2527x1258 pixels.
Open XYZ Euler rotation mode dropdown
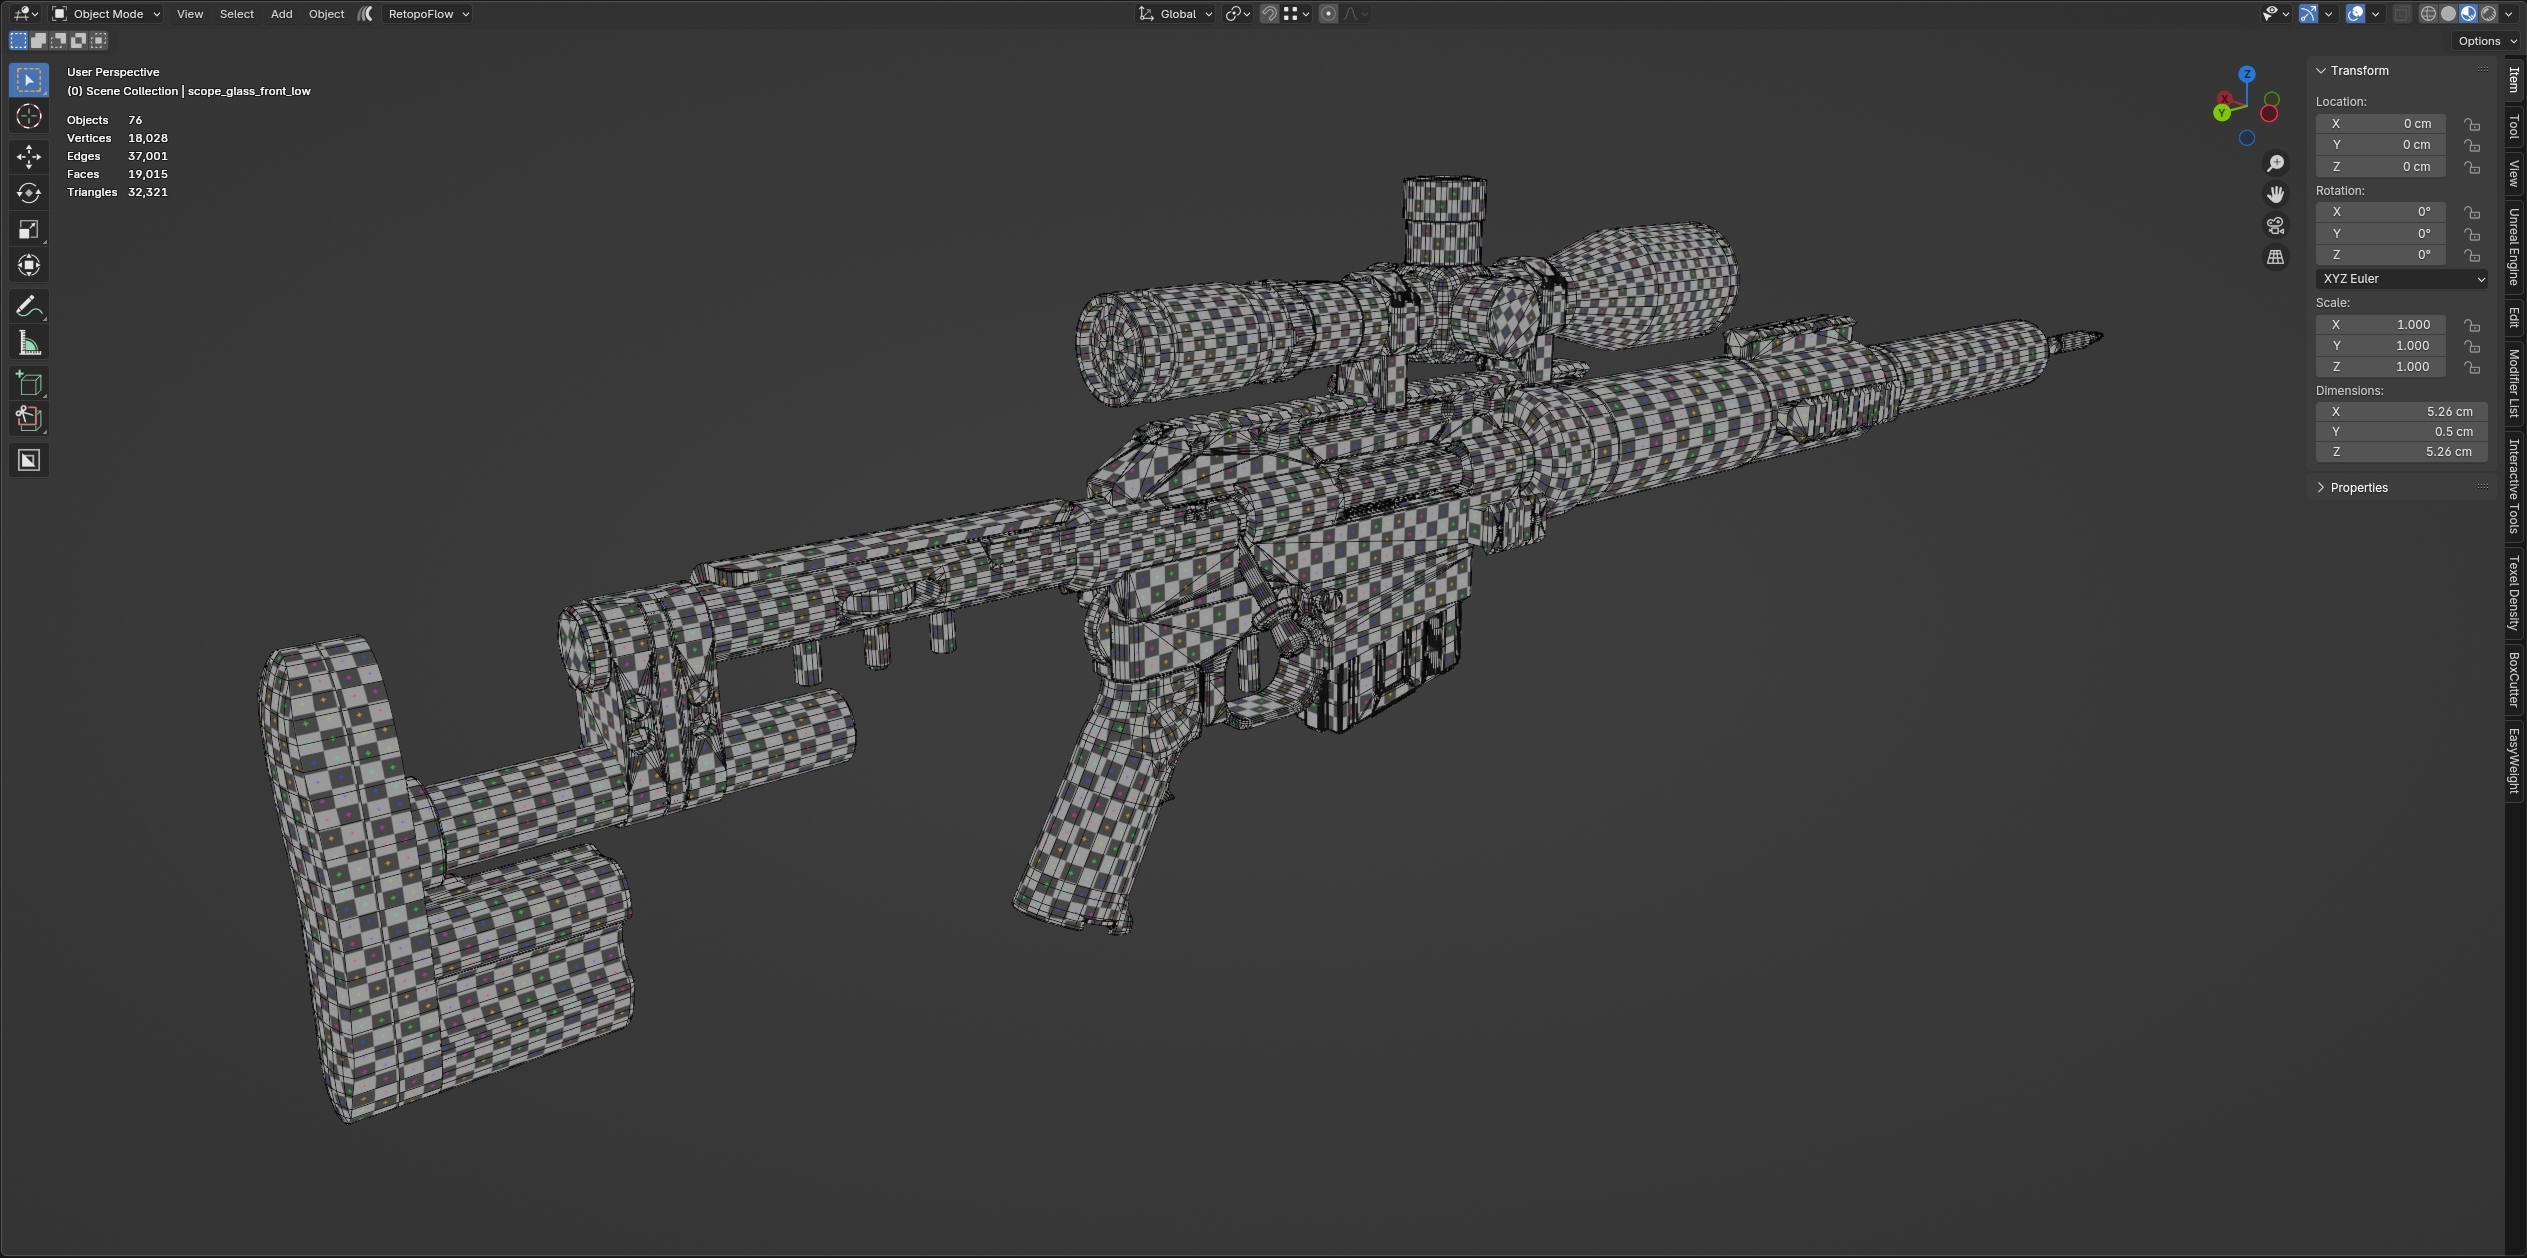click(x=2401, y=279)
